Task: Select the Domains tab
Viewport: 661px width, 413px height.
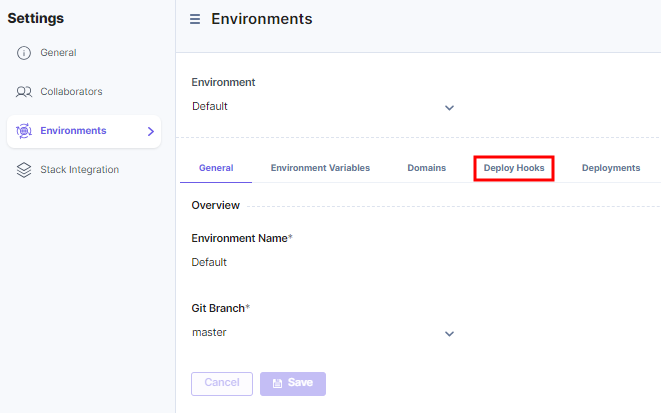Action: pos(427,168)
